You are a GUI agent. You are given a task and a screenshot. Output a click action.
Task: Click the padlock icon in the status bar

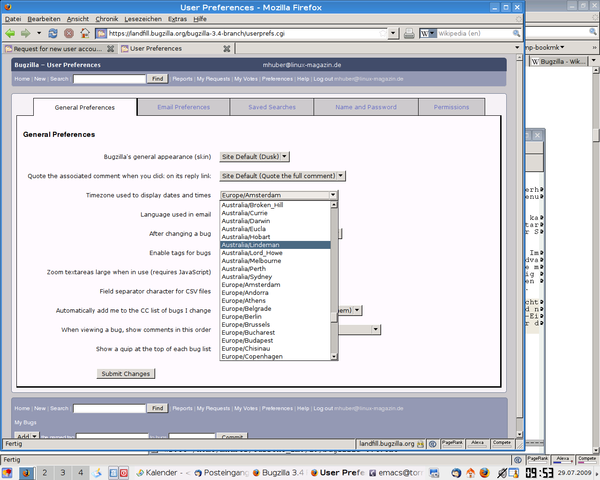click(420, 444)
